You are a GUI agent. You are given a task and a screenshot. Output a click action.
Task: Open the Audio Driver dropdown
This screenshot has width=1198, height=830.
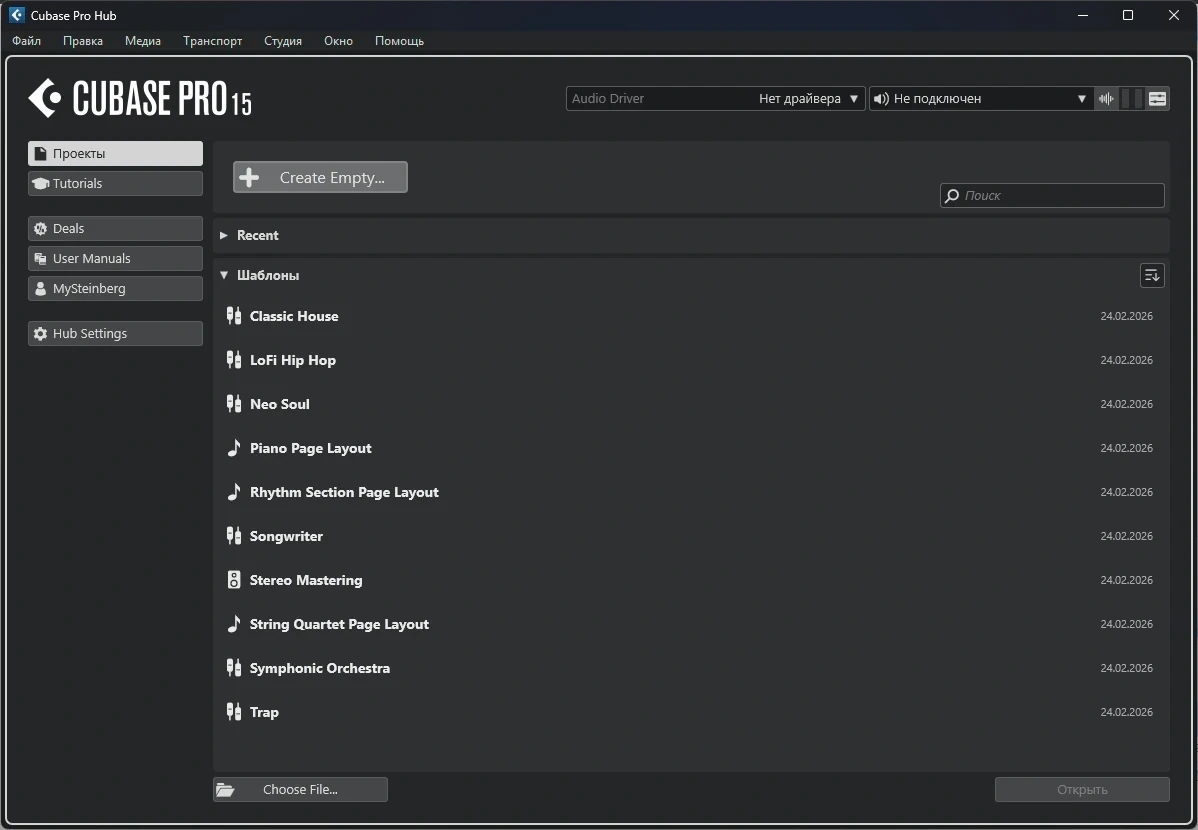(716, 99)
